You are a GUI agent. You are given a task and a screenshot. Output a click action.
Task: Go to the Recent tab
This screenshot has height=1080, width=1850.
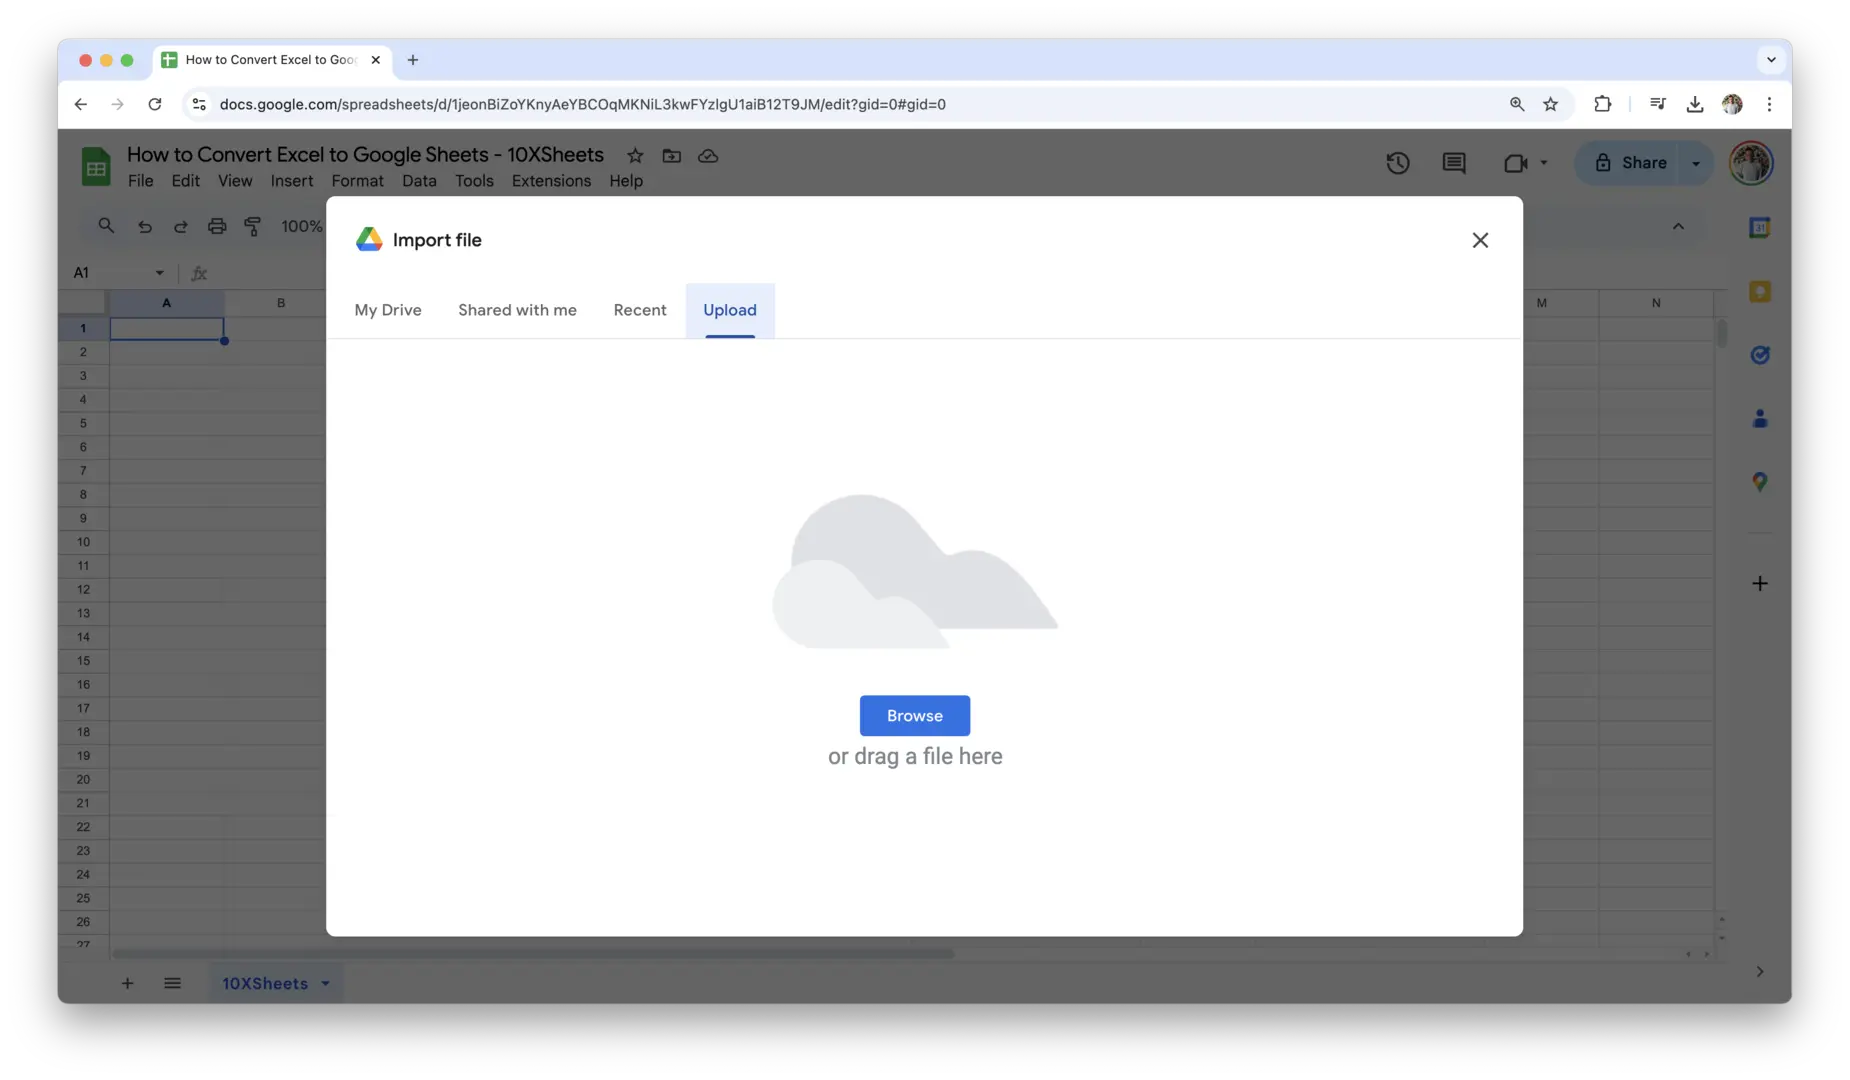pyautogui.click(x=639, y=310)
